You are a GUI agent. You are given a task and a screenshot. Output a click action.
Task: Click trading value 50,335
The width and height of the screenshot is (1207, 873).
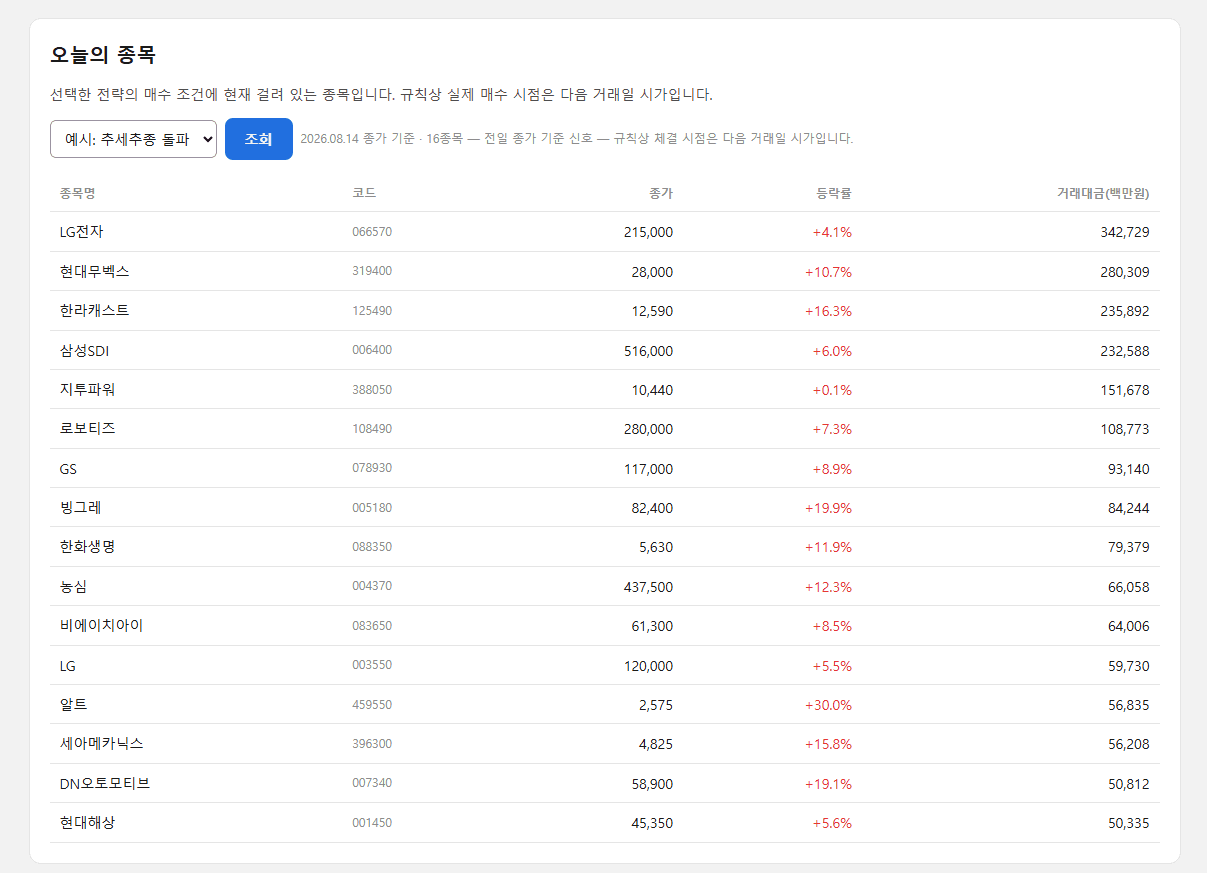point(1128,823)
